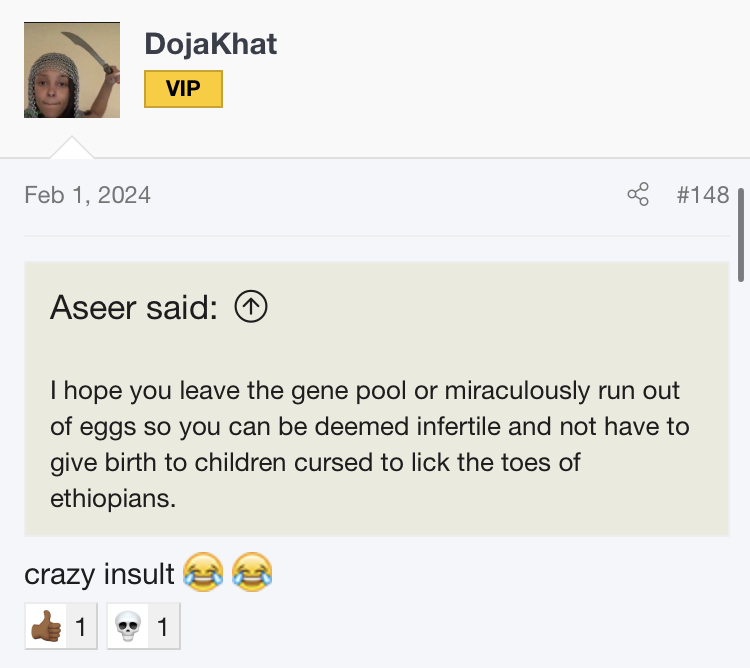Open DojaKhat's avatar picture
Screen dimensions: 750x668
[72, 70]
